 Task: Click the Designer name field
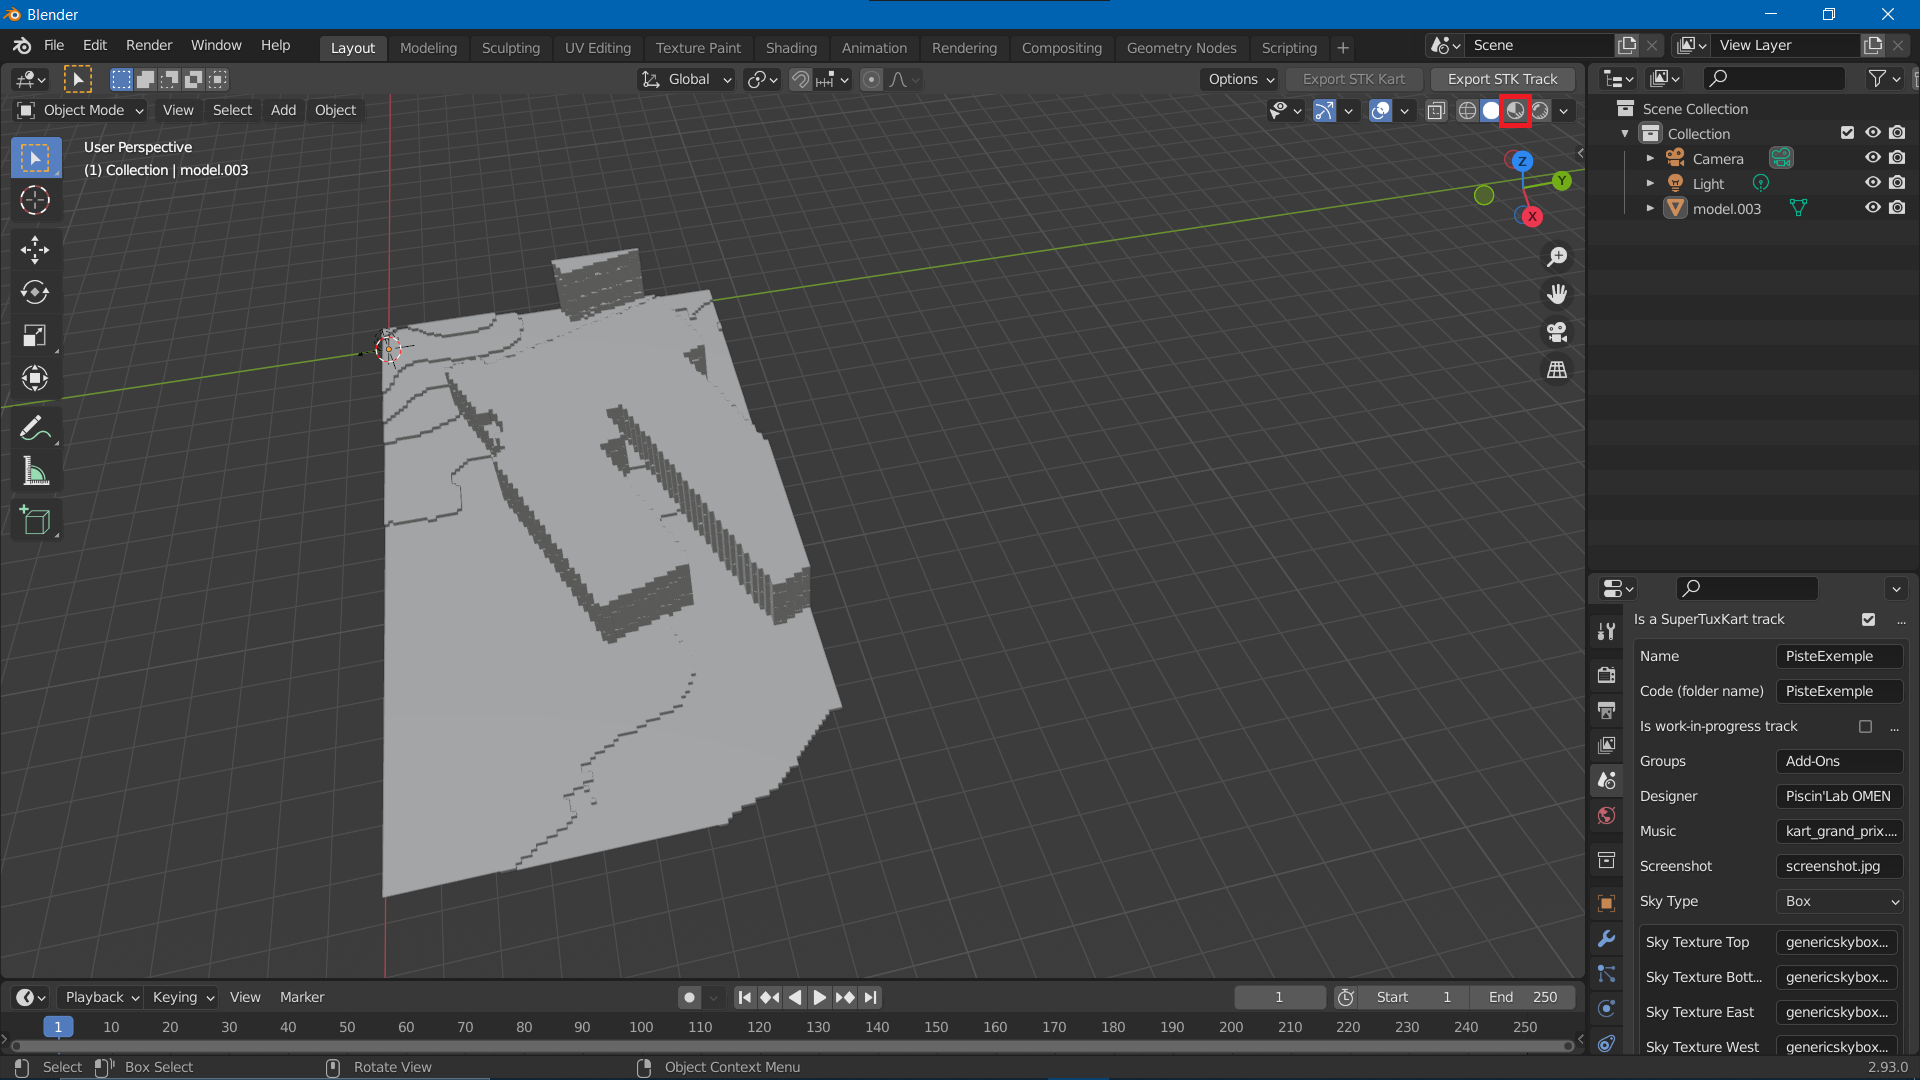coord(1838,797)
